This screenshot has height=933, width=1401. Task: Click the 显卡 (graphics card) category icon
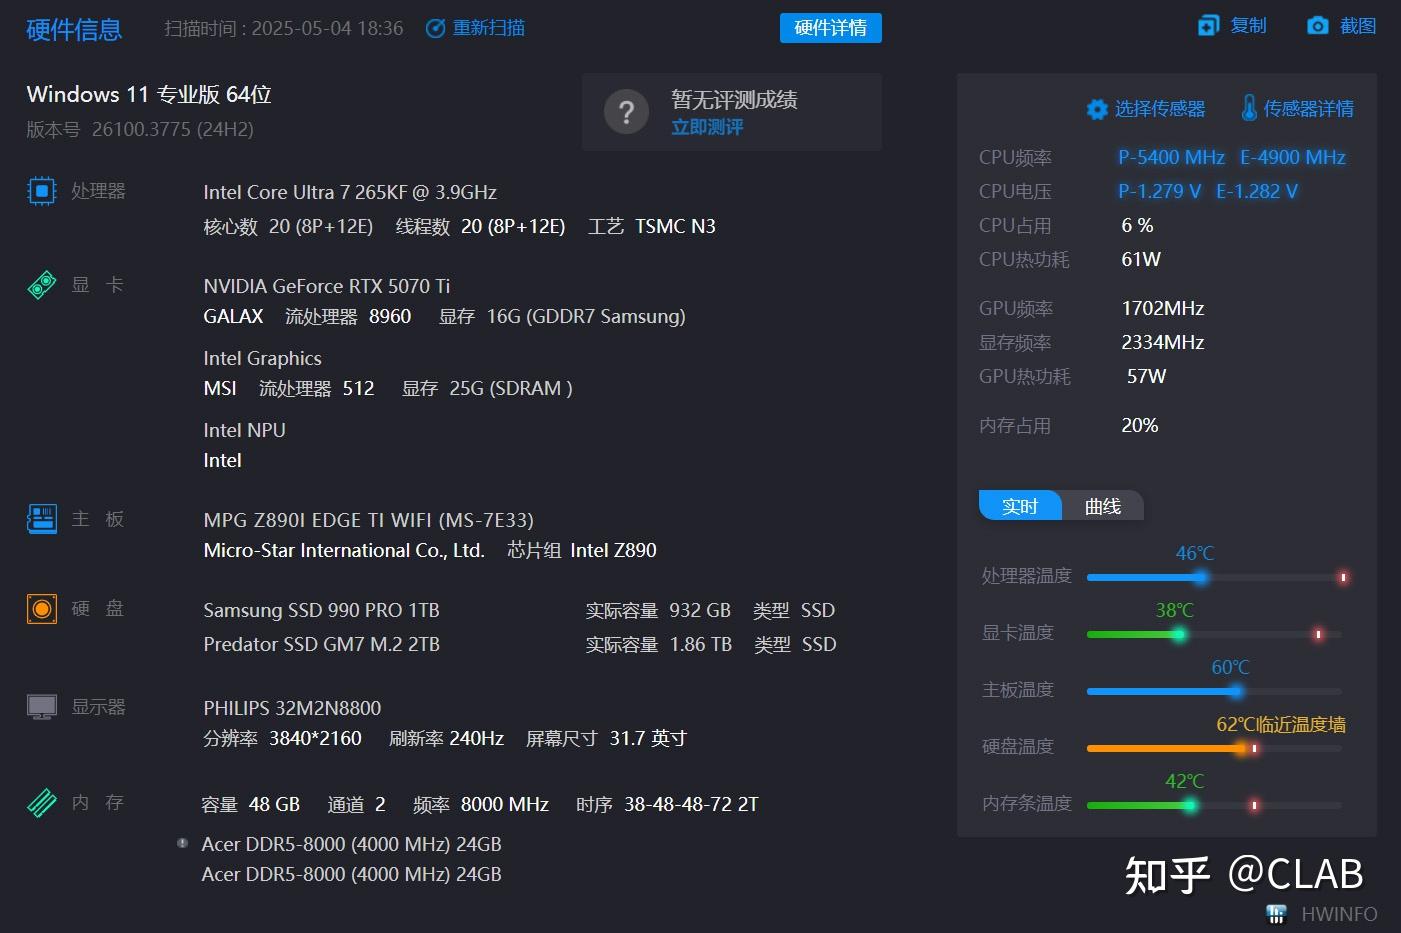41,284
